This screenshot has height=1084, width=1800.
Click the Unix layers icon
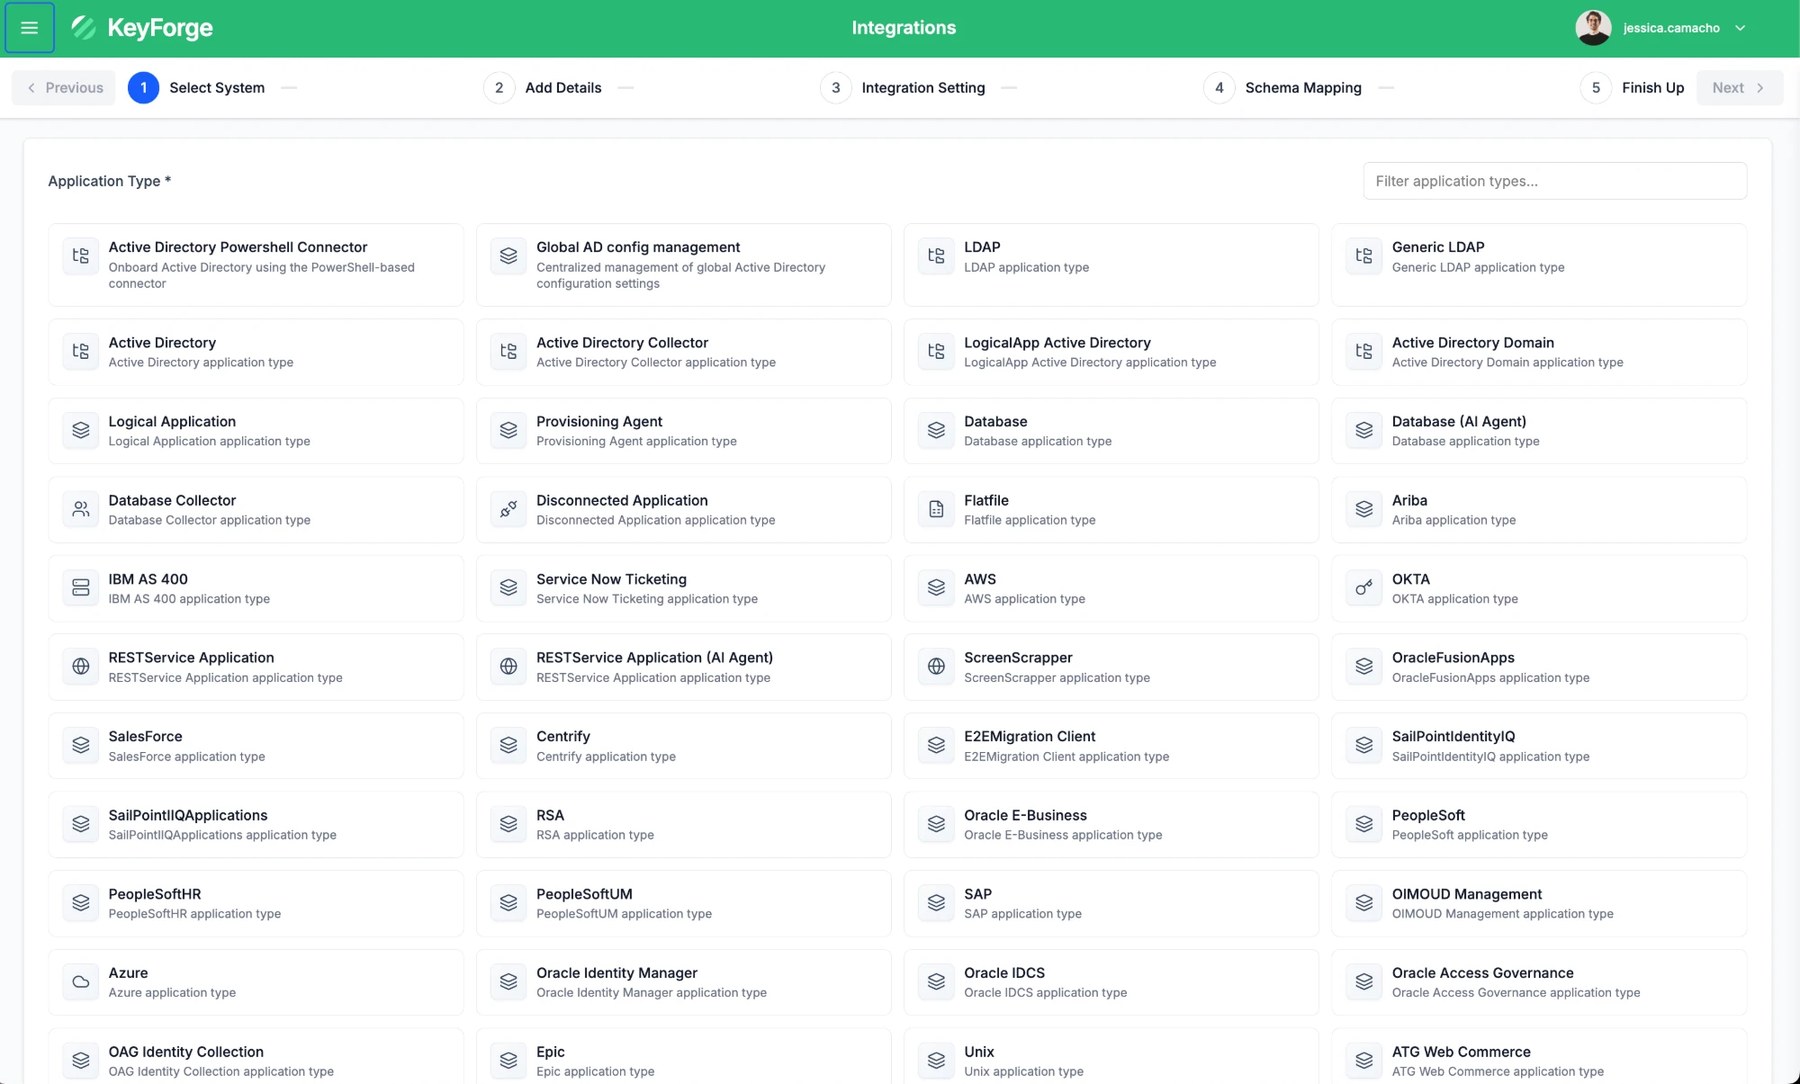pos(936,1060)
